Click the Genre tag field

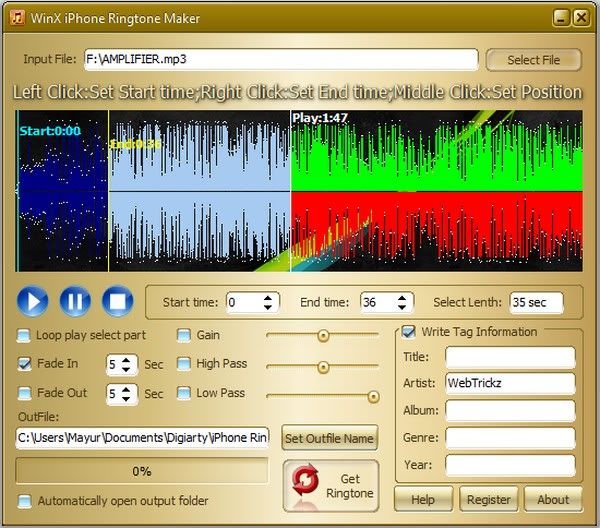tap(510, 438)
